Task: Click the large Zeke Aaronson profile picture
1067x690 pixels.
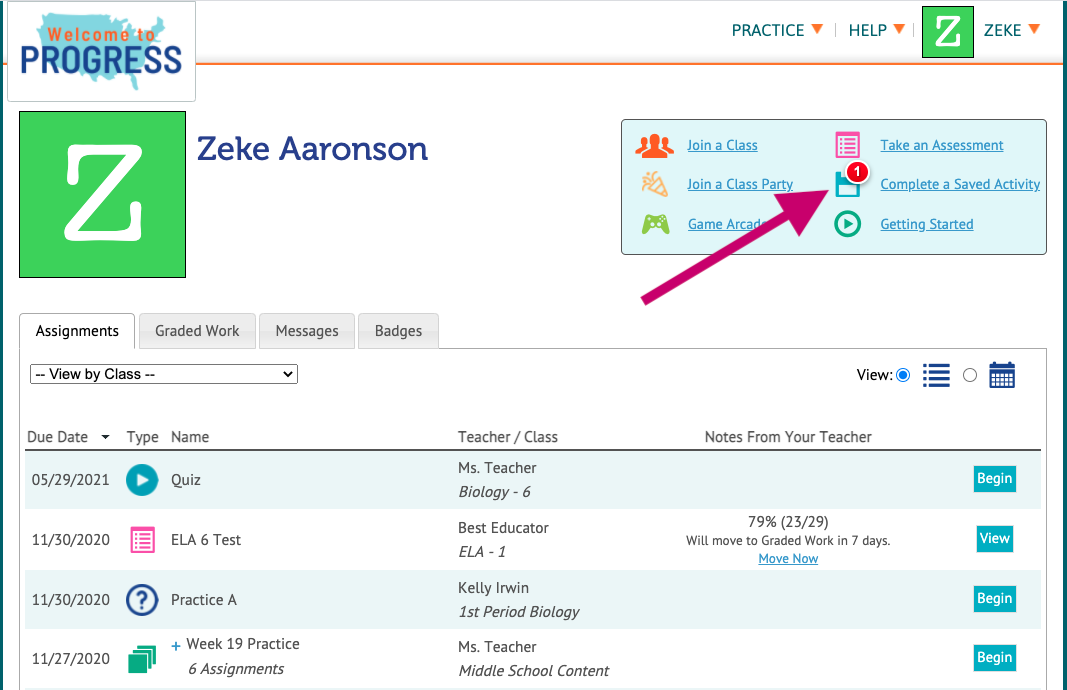Action: [103, 195]
